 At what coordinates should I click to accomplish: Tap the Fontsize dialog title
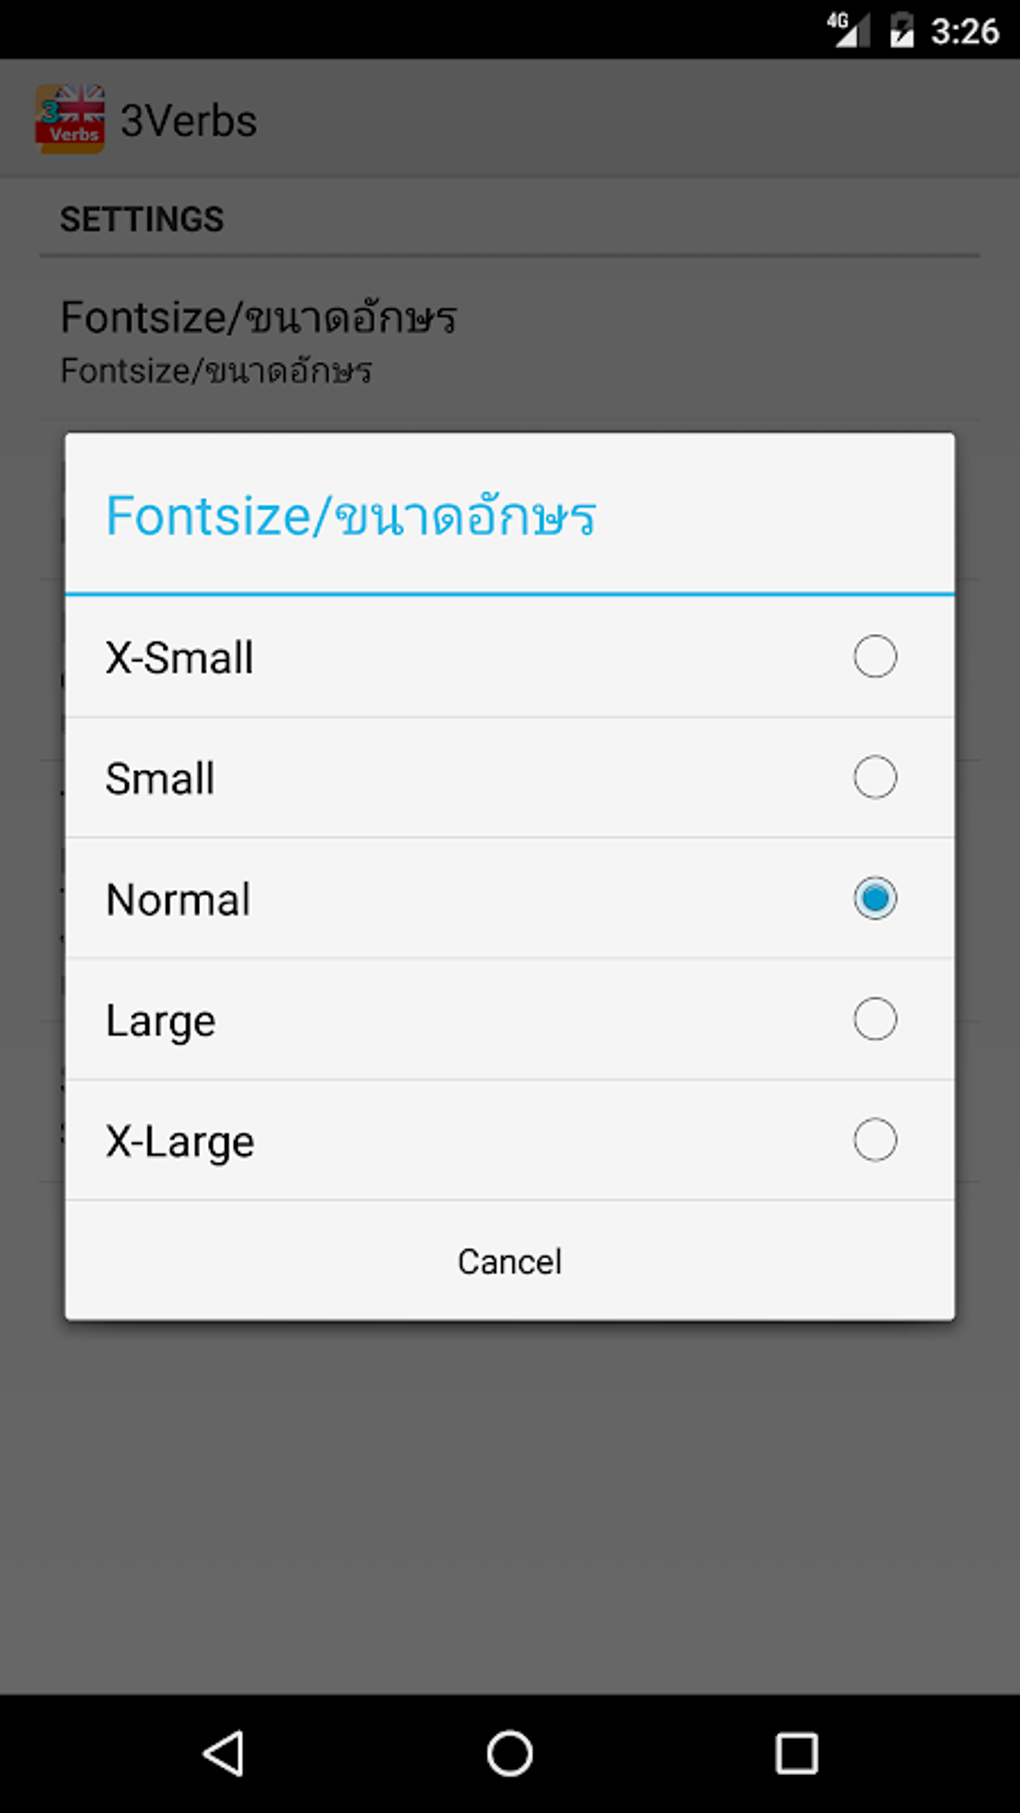(351, 516)
